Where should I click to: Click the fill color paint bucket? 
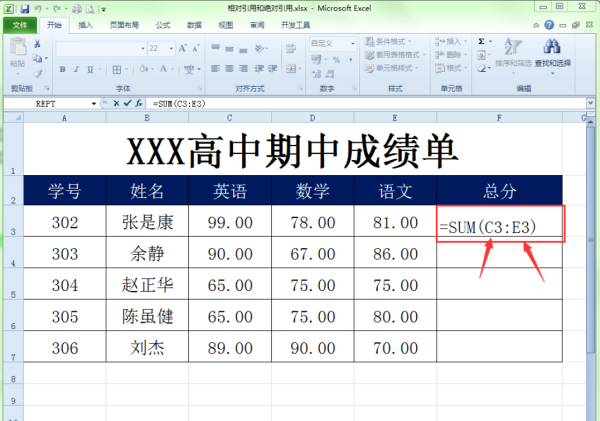tap(144, 69)
